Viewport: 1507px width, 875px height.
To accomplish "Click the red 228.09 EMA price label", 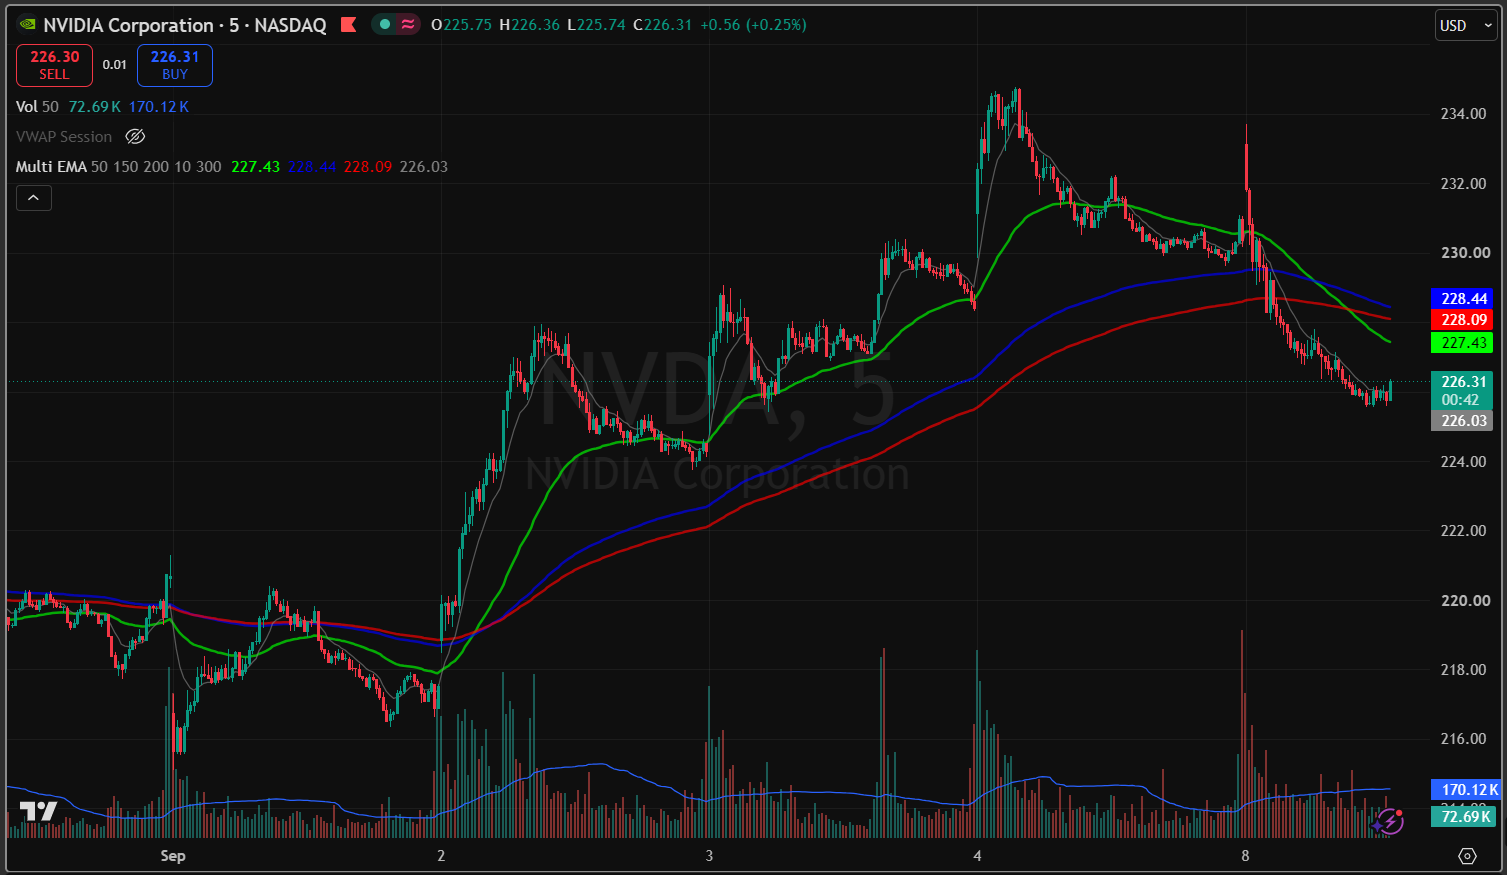I will pos(1463,320).
